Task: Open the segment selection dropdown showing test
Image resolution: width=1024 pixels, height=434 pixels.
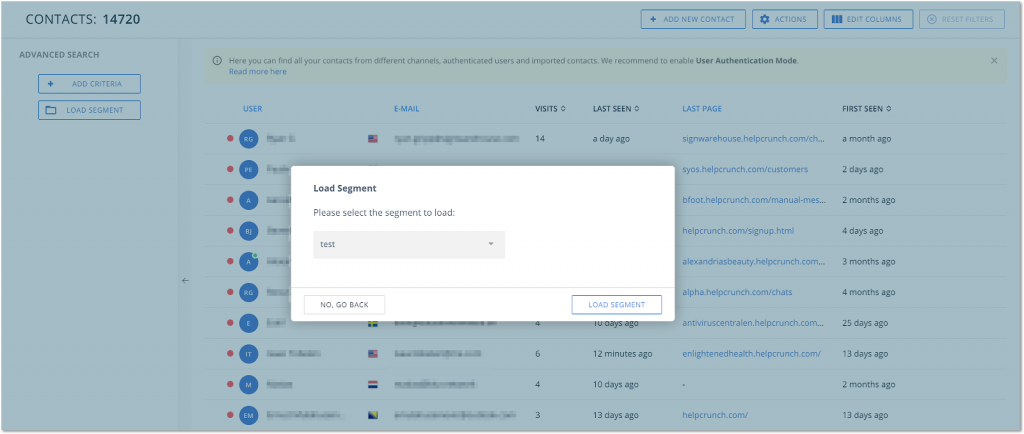Action: [x=409, y=245]
